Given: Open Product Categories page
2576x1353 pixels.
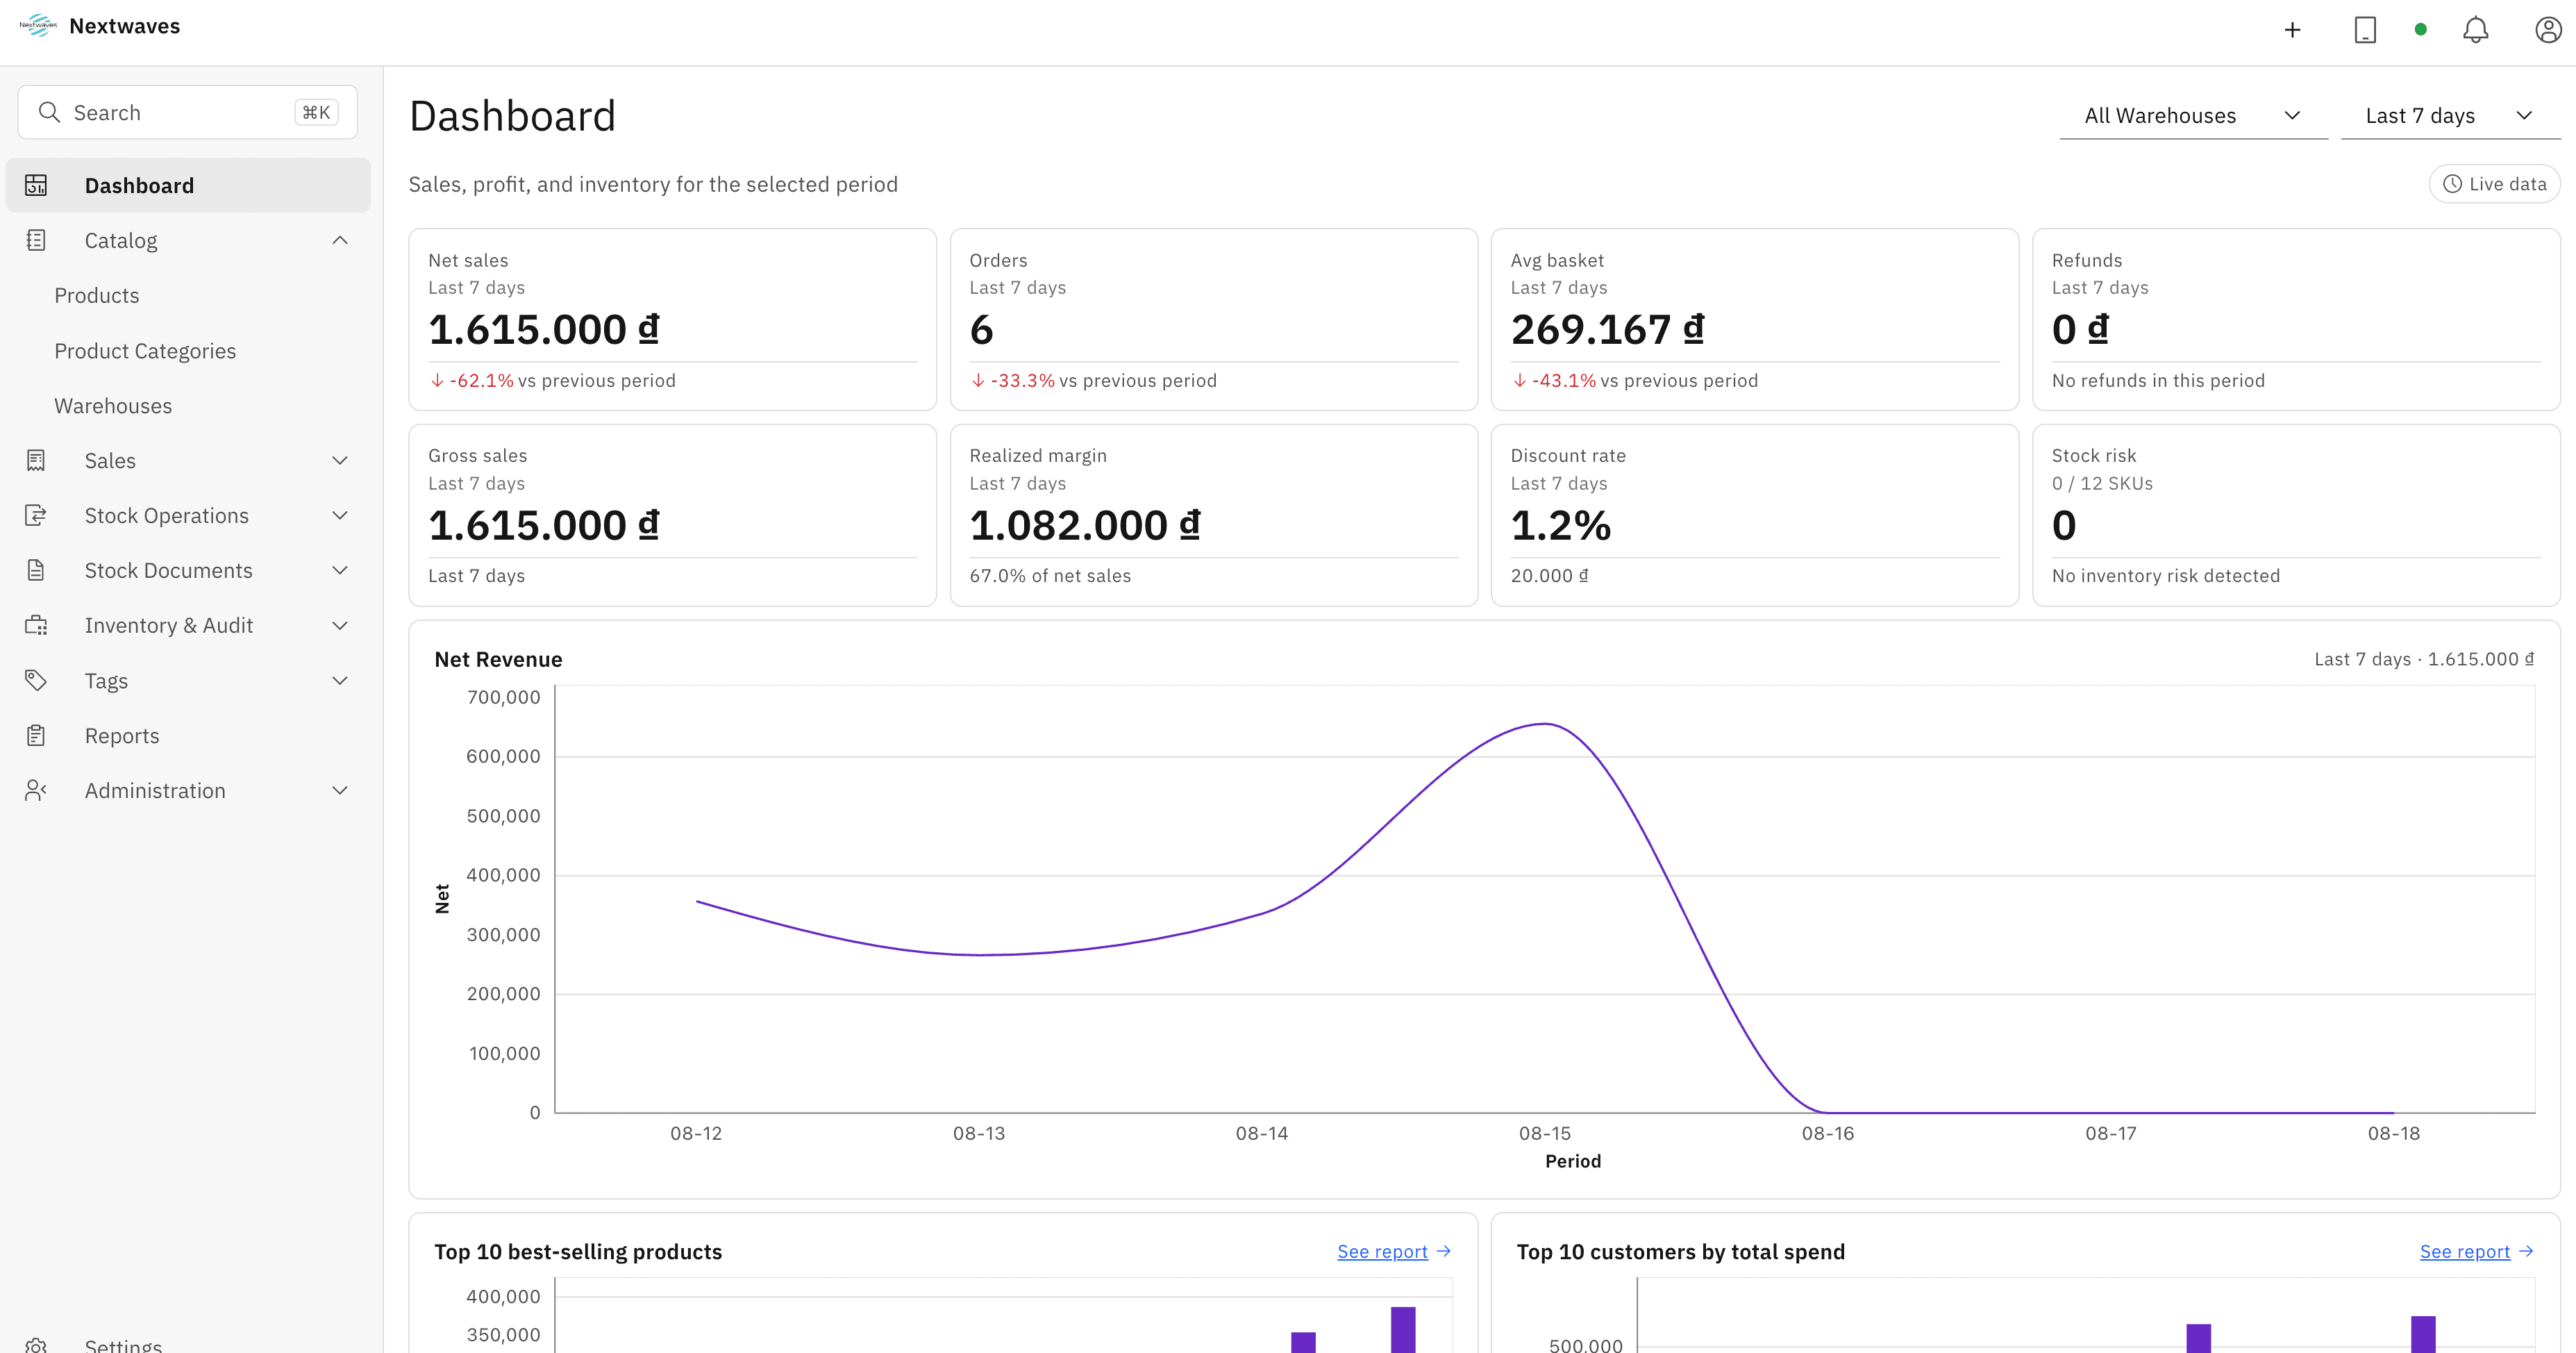Looking at the screenshot, I should click(x=145, y=350).
